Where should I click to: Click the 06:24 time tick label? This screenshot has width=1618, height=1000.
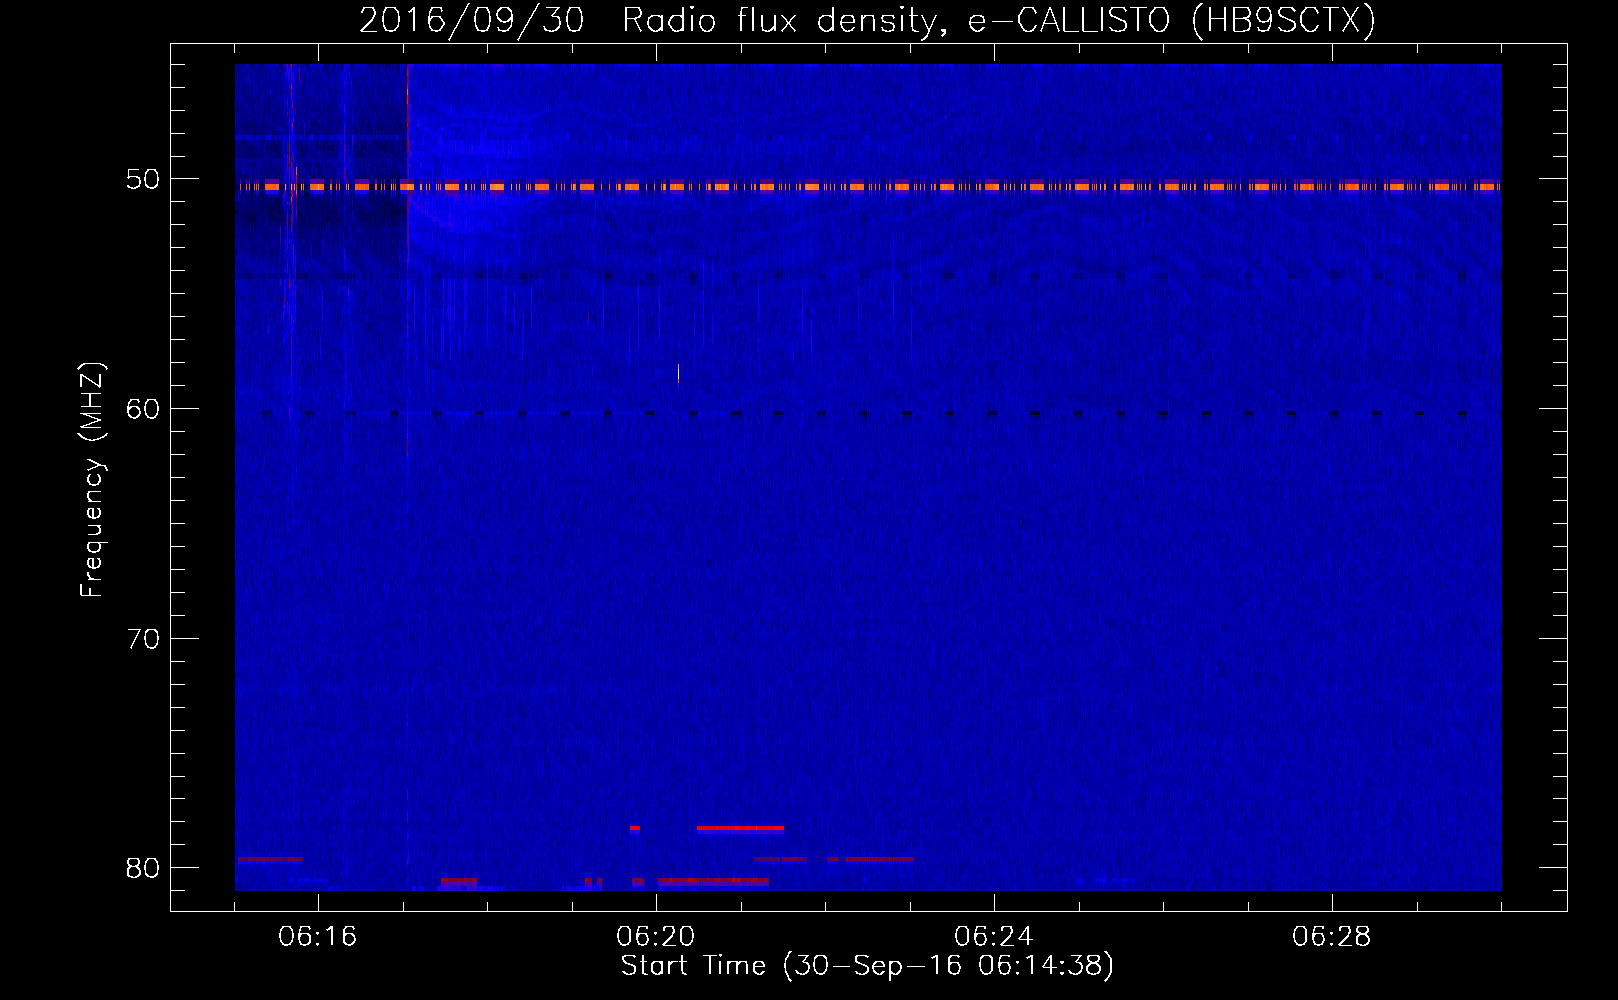(x=994, y=936)
